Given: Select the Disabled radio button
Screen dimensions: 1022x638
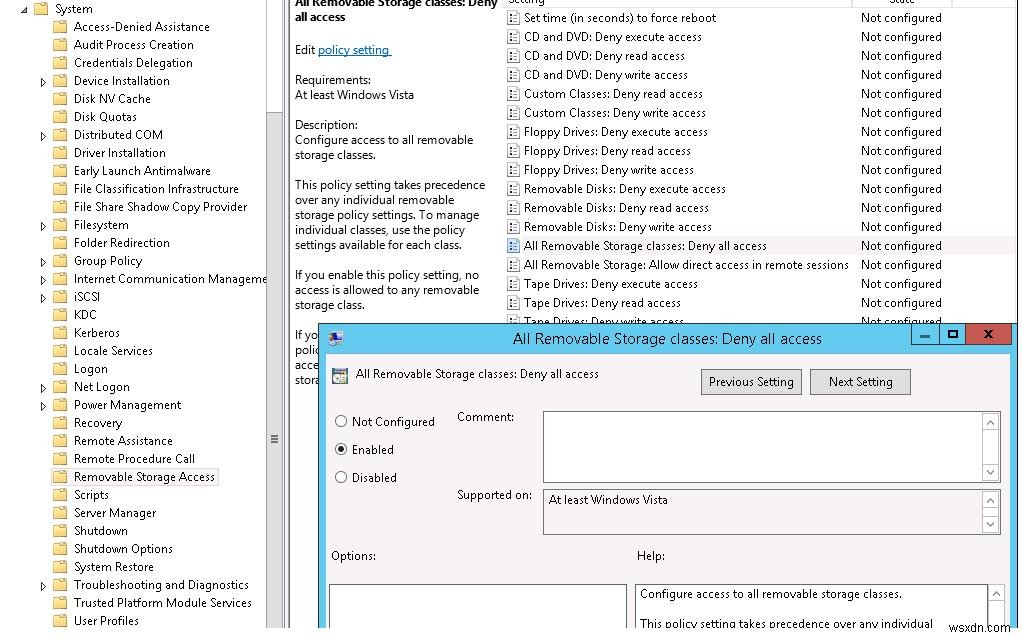Looking at the screenshot, I should click(x=341, y=477).
